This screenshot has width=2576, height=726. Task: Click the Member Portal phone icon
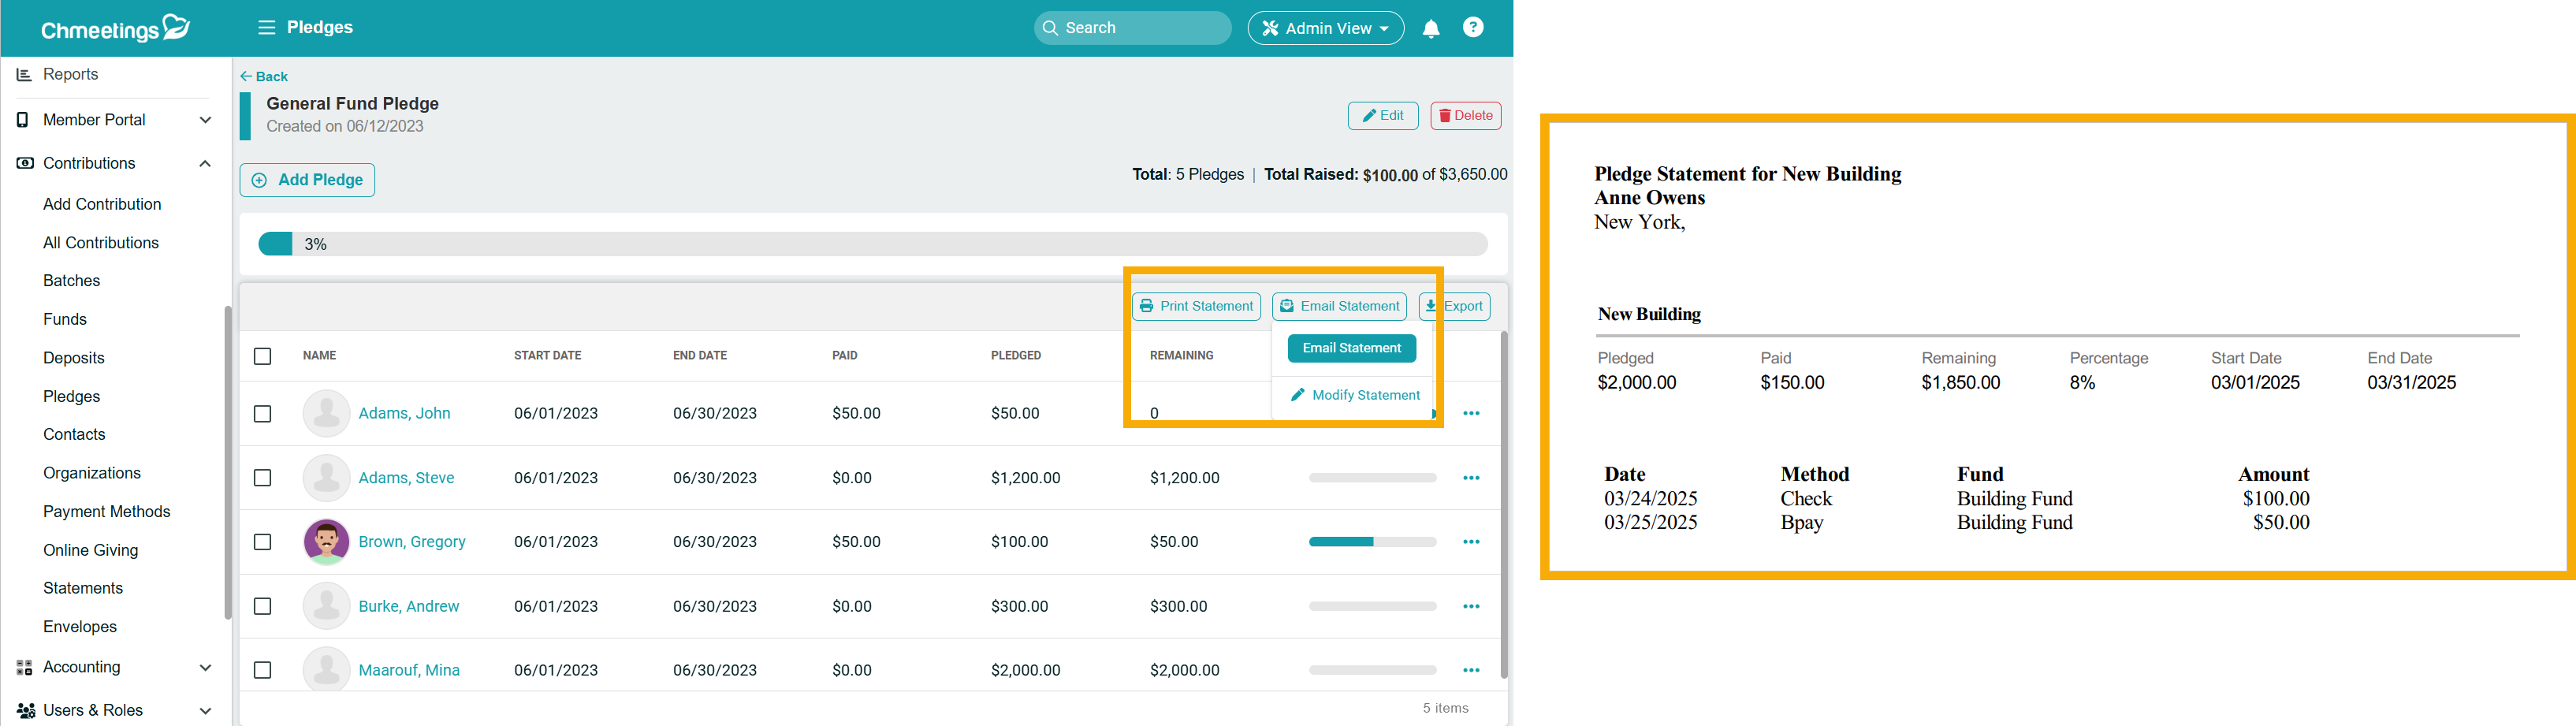click(x=23, y=120)
